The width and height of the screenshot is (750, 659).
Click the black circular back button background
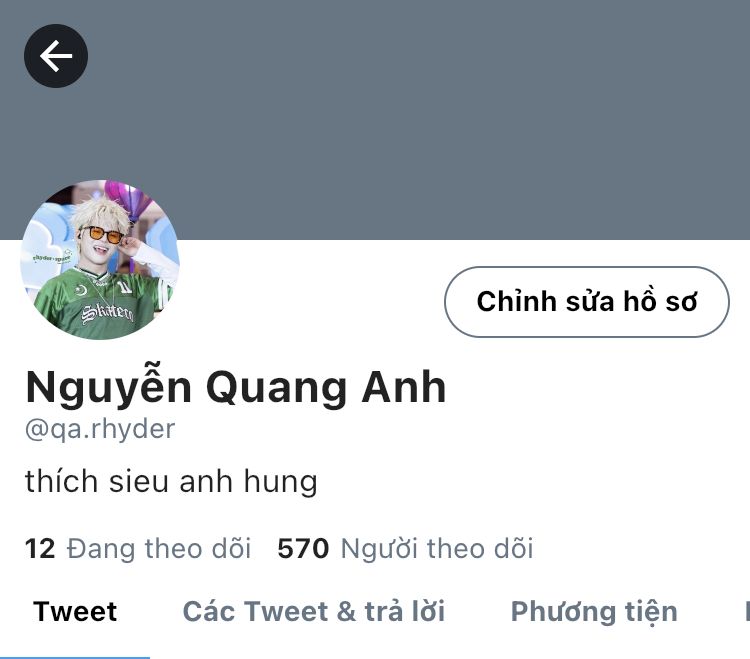point(56,56)
